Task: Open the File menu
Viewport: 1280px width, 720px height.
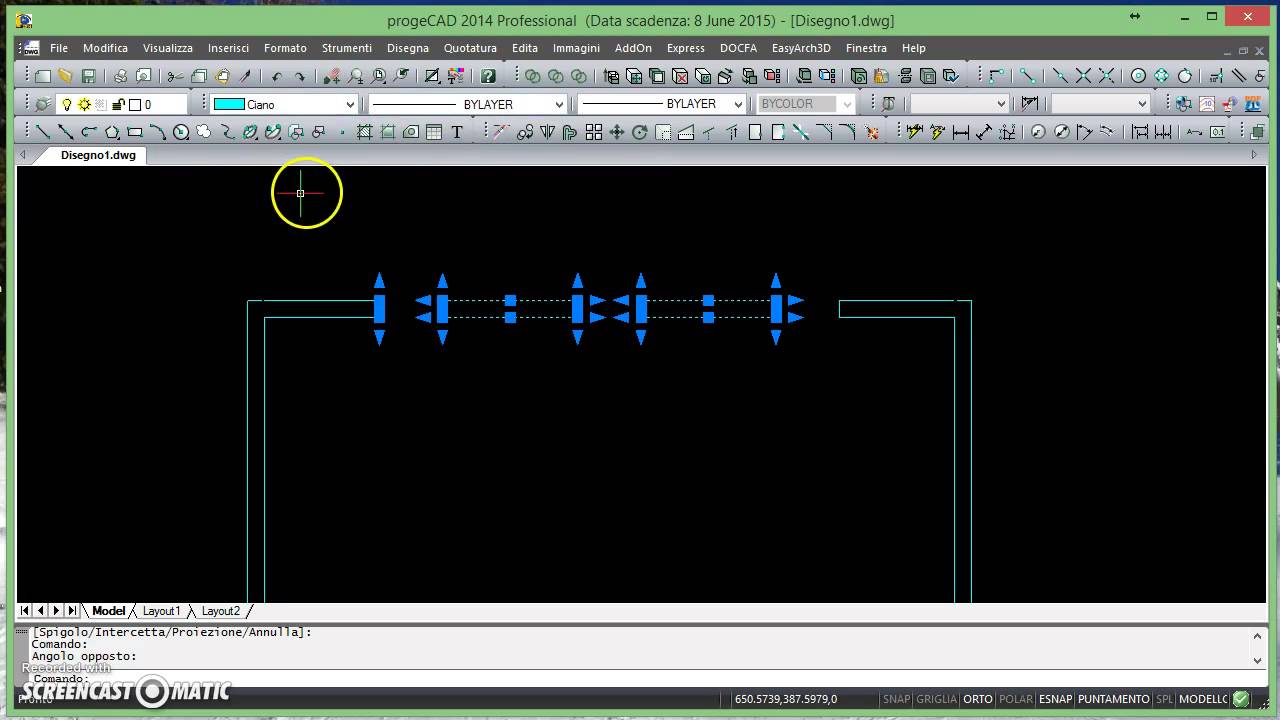Action: pyautogui.click(x=59, y=48)
